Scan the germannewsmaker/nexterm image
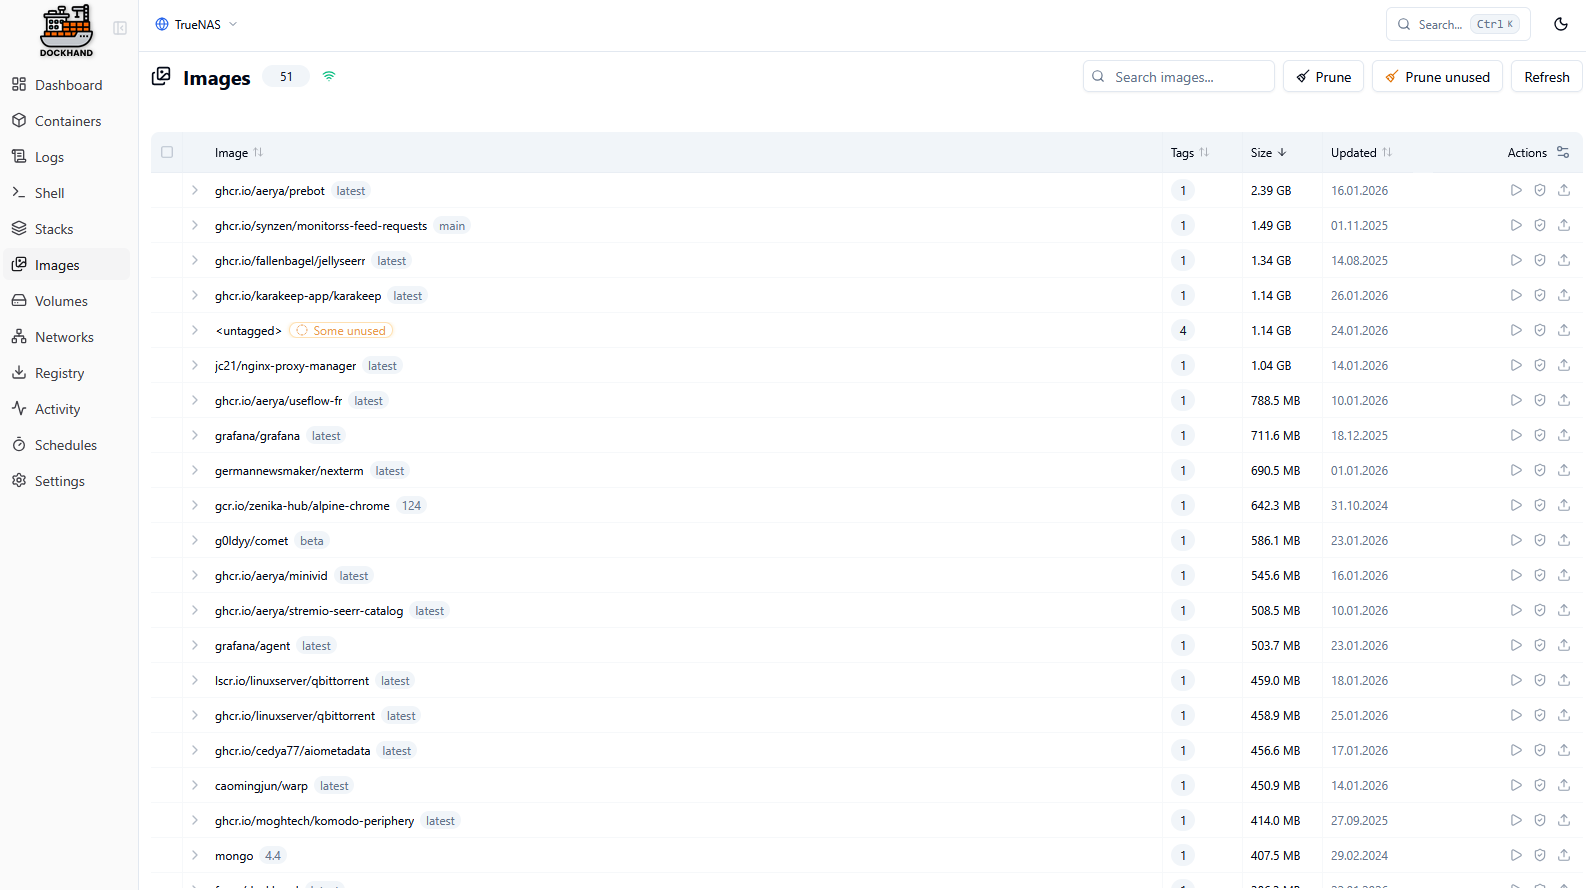 click(1540, 470)
